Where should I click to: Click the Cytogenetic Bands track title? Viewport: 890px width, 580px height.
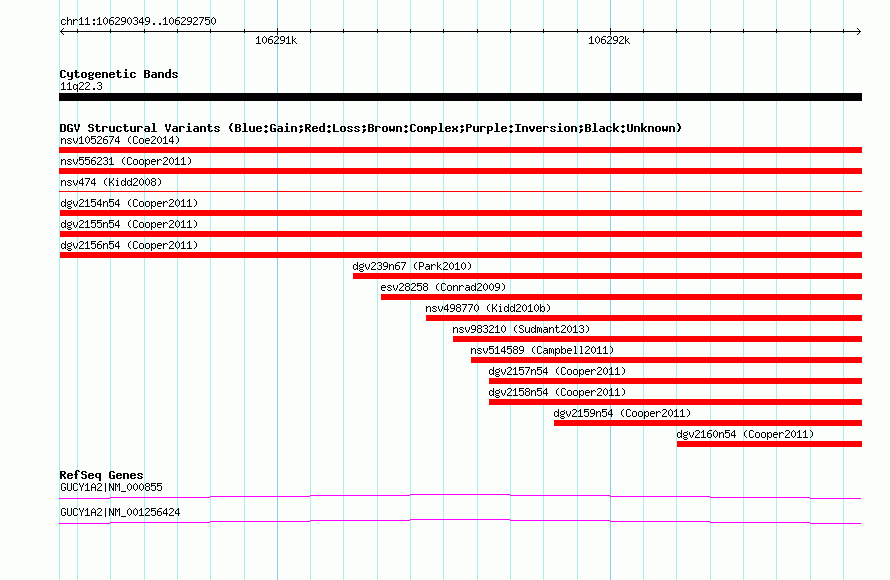(119, 74)
